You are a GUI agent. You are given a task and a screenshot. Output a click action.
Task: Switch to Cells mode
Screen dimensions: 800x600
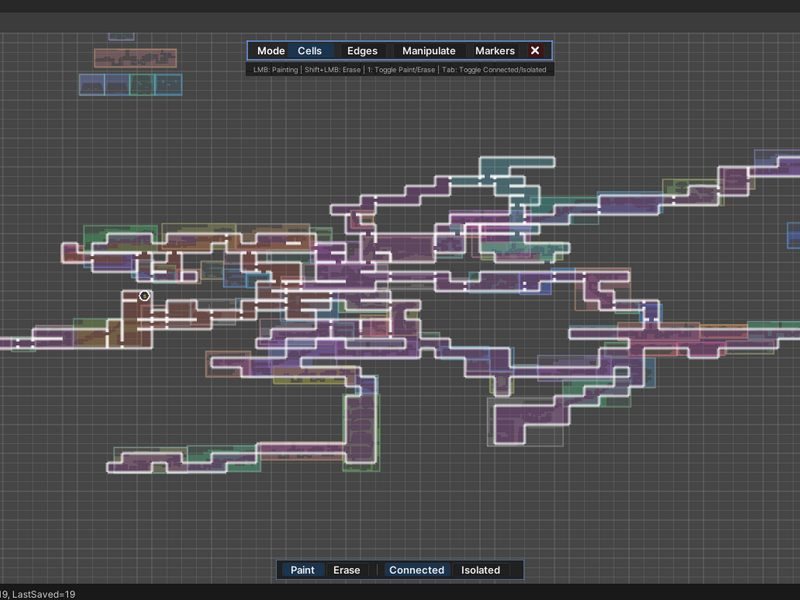pyautogui.click(x=310, y=51)
